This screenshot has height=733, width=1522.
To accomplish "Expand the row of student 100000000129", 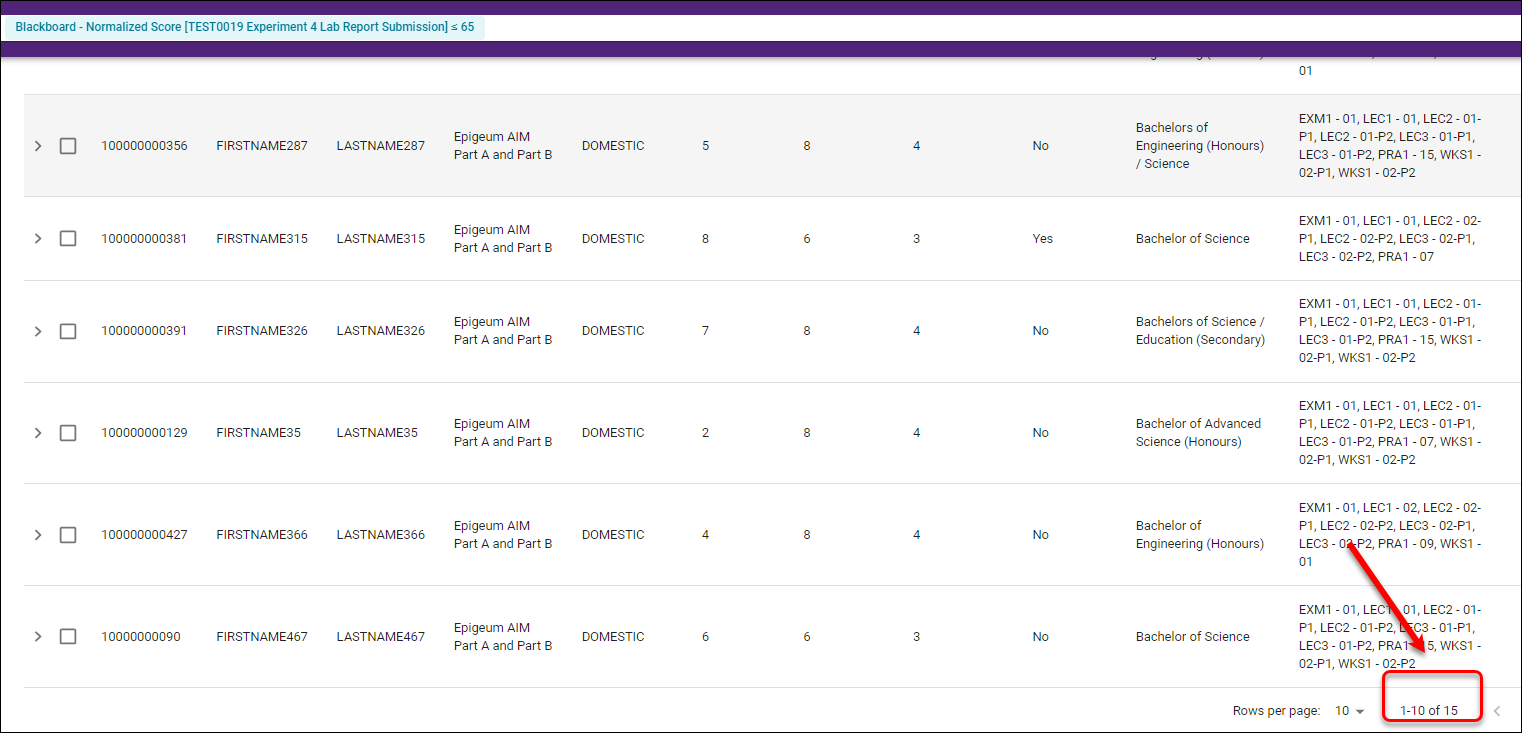I will [x=38, y=433].
